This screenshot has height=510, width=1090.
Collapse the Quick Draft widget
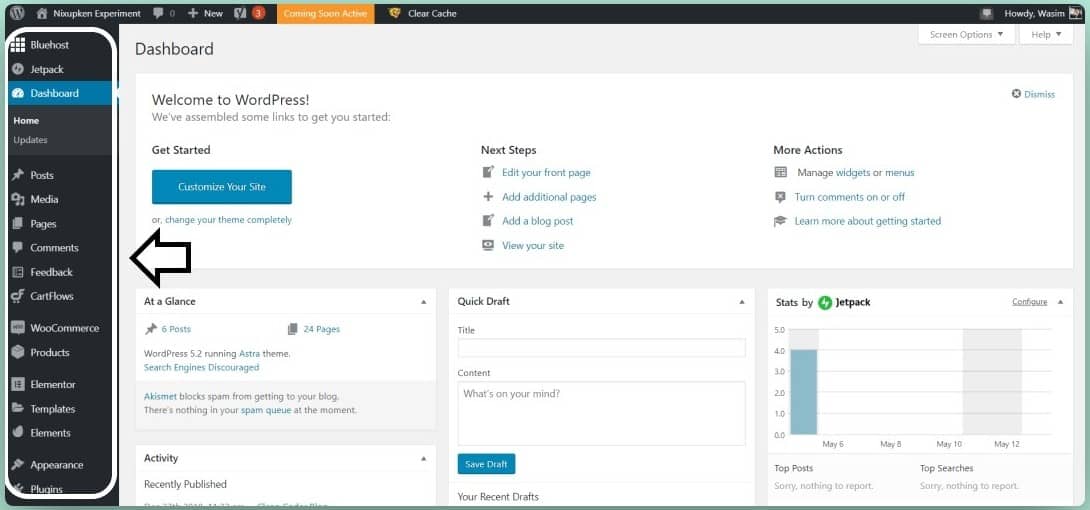[x=742, y=302]
